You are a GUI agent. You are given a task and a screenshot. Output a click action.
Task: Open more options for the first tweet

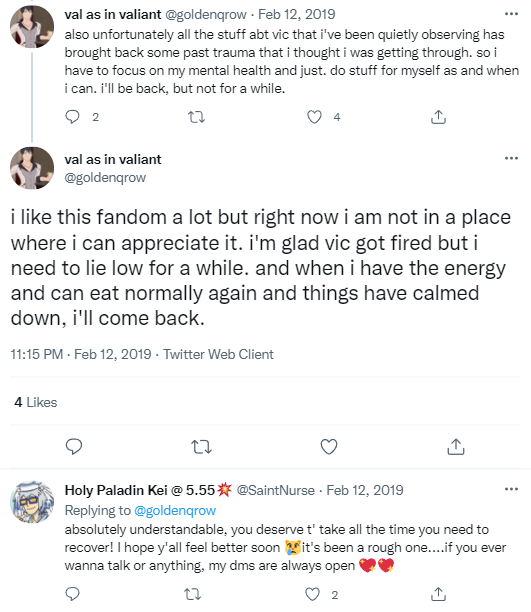511,14
